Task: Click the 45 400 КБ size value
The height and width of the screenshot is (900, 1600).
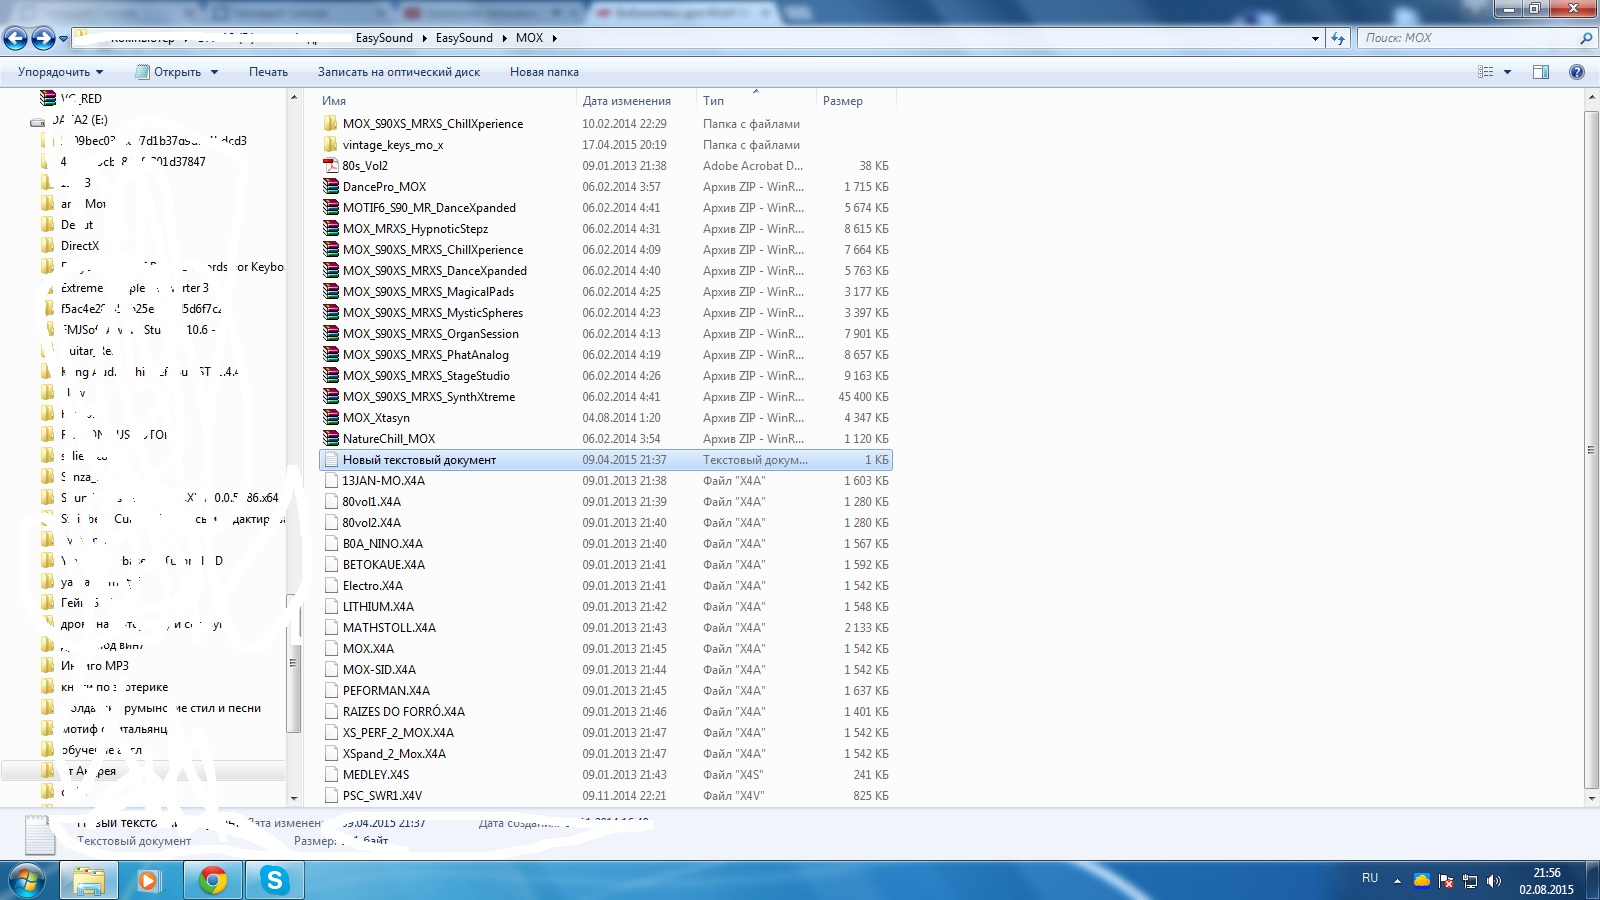Action: tap(863, 397)
